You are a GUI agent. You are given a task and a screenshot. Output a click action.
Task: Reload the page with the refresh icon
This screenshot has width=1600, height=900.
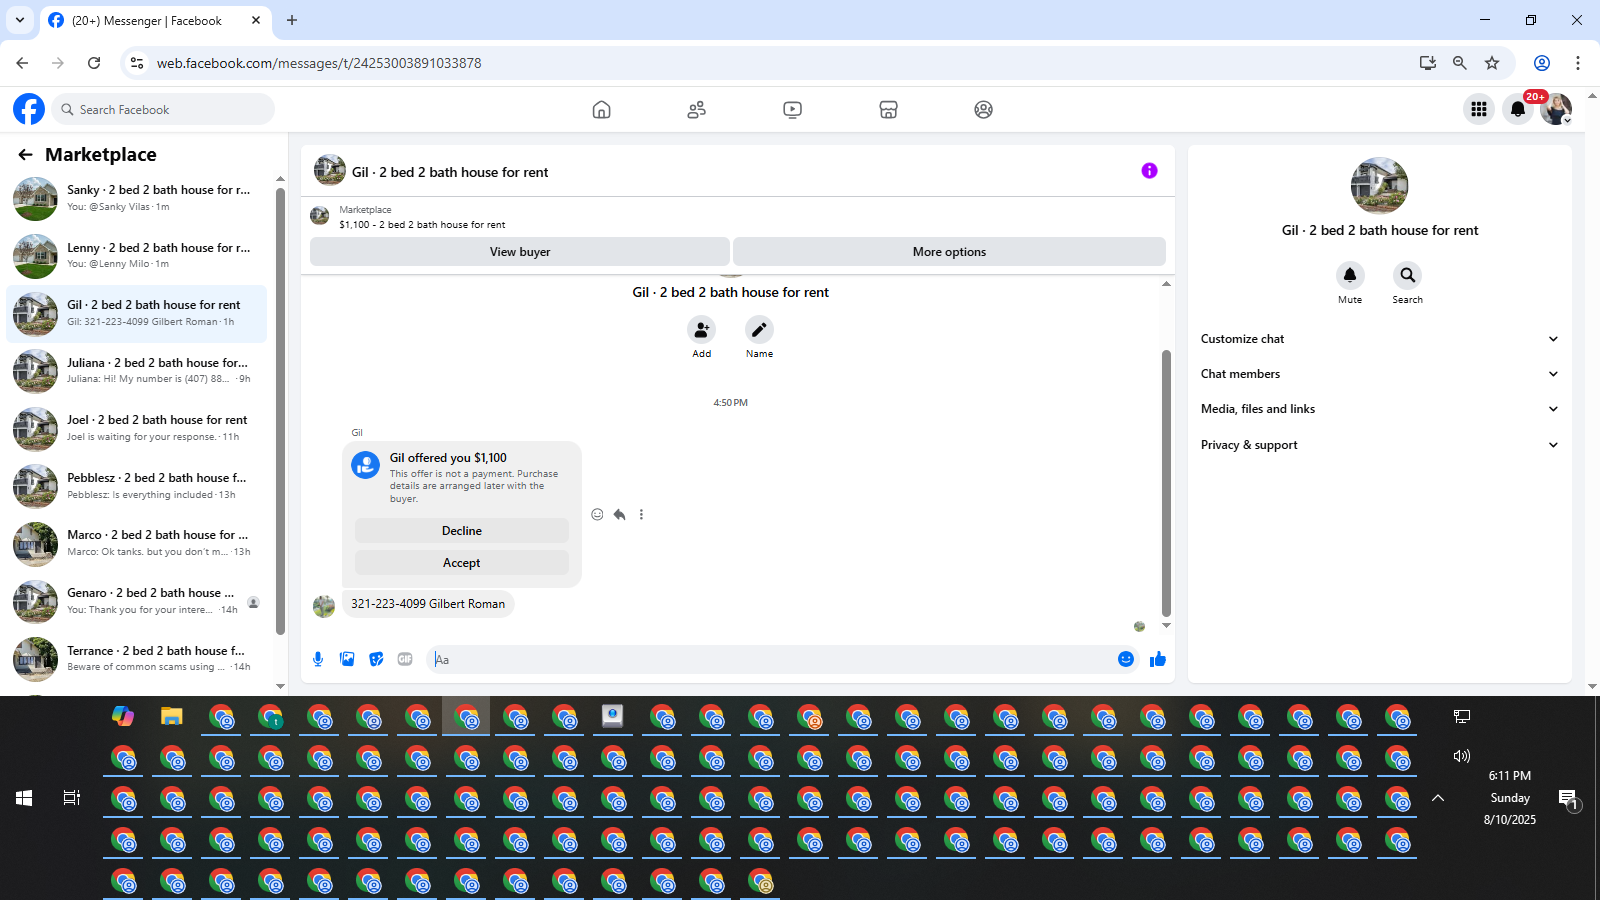(94, 63)
